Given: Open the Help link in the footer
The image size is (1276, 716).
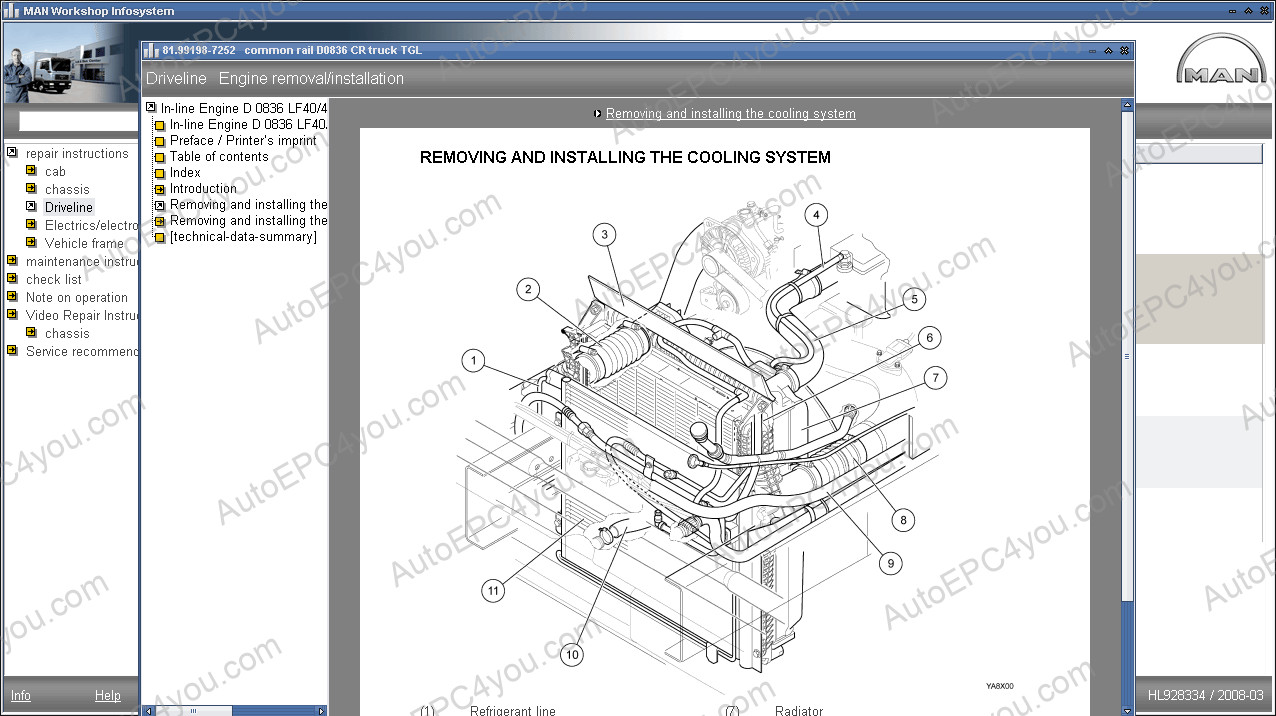Looking at the screenshot, I should 107,696.
